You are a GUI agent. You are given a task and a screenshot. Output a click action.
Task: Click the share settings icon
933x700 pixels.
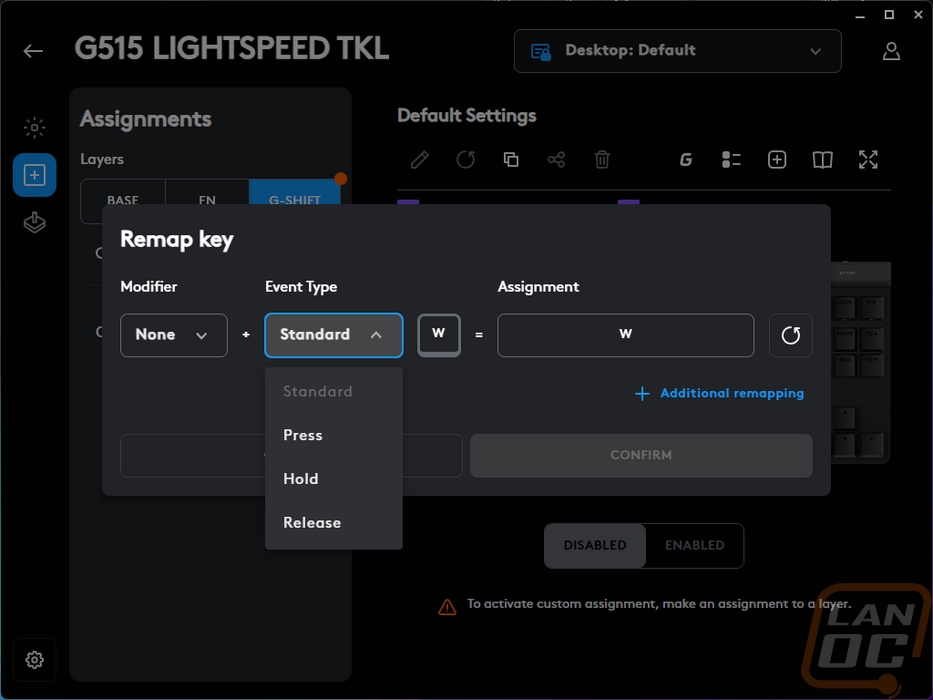[556, 160]
